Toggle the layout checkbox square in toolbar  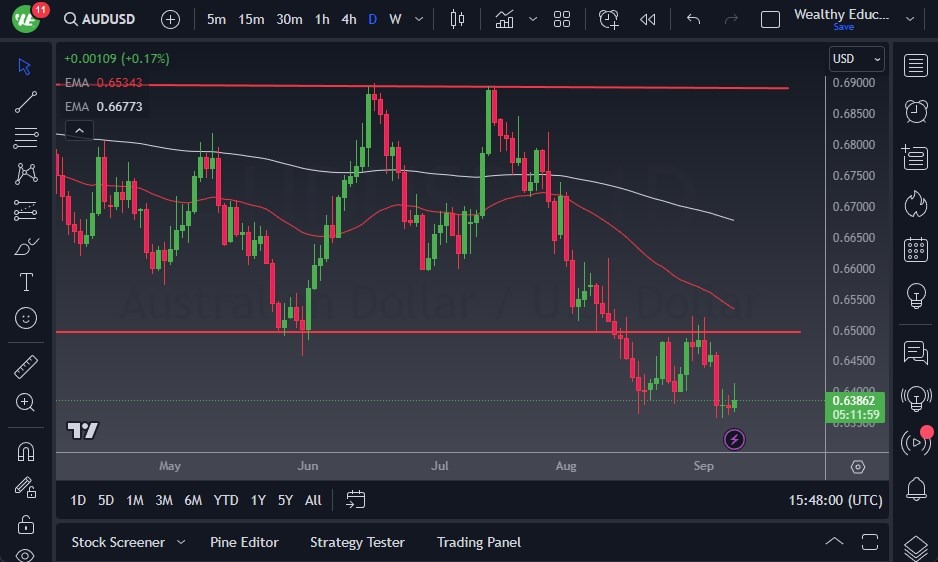770,19
